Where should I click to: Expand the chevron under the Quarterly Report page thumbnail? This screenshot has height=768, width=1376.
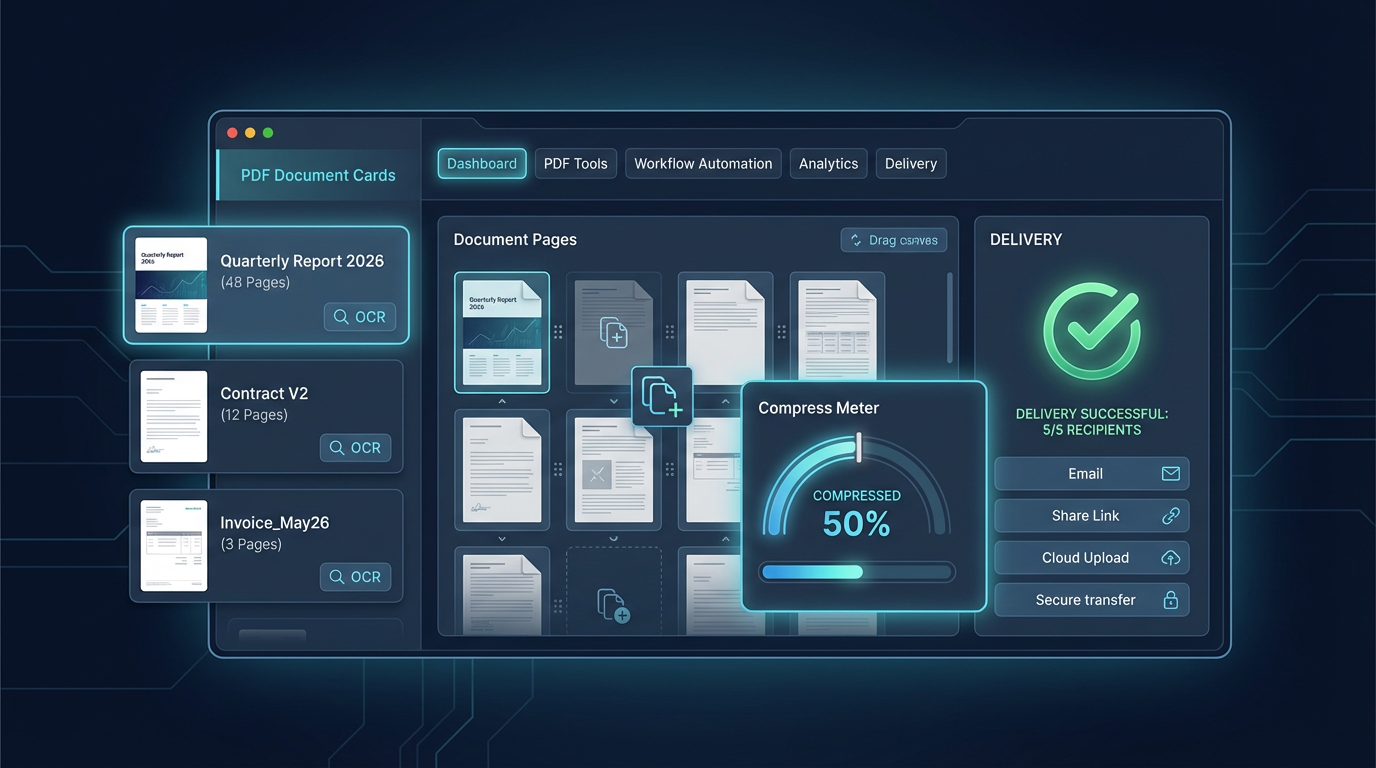[502, 402]
